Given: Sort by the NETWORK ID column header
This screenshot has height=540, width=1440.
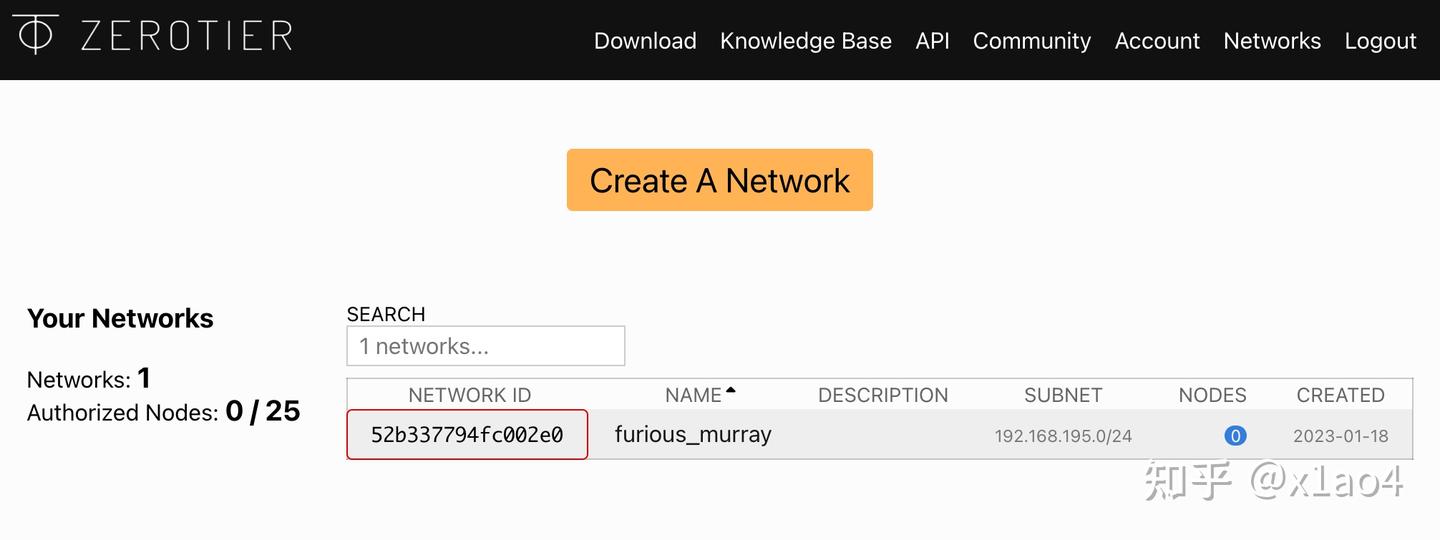Looking at the screenshot, I should (469, 395).
